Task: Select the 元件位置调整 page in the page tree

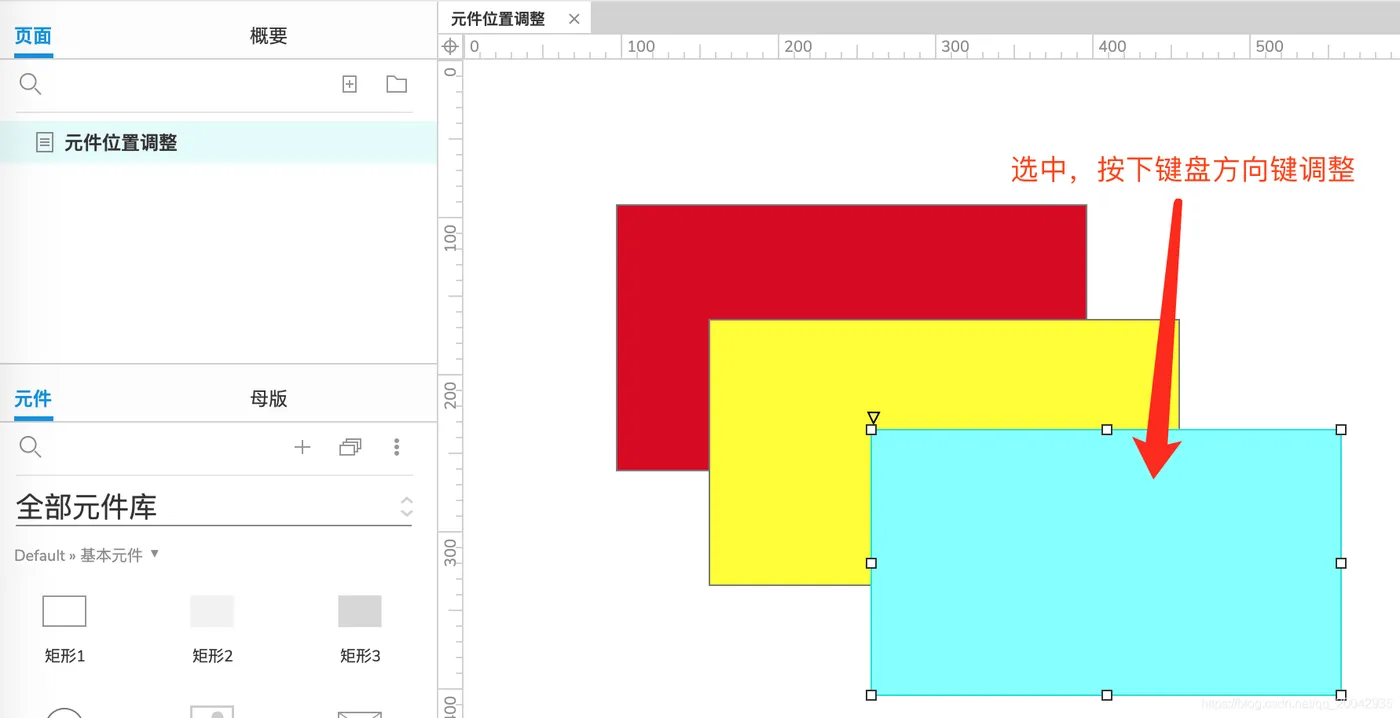Action: coord(218,142)
